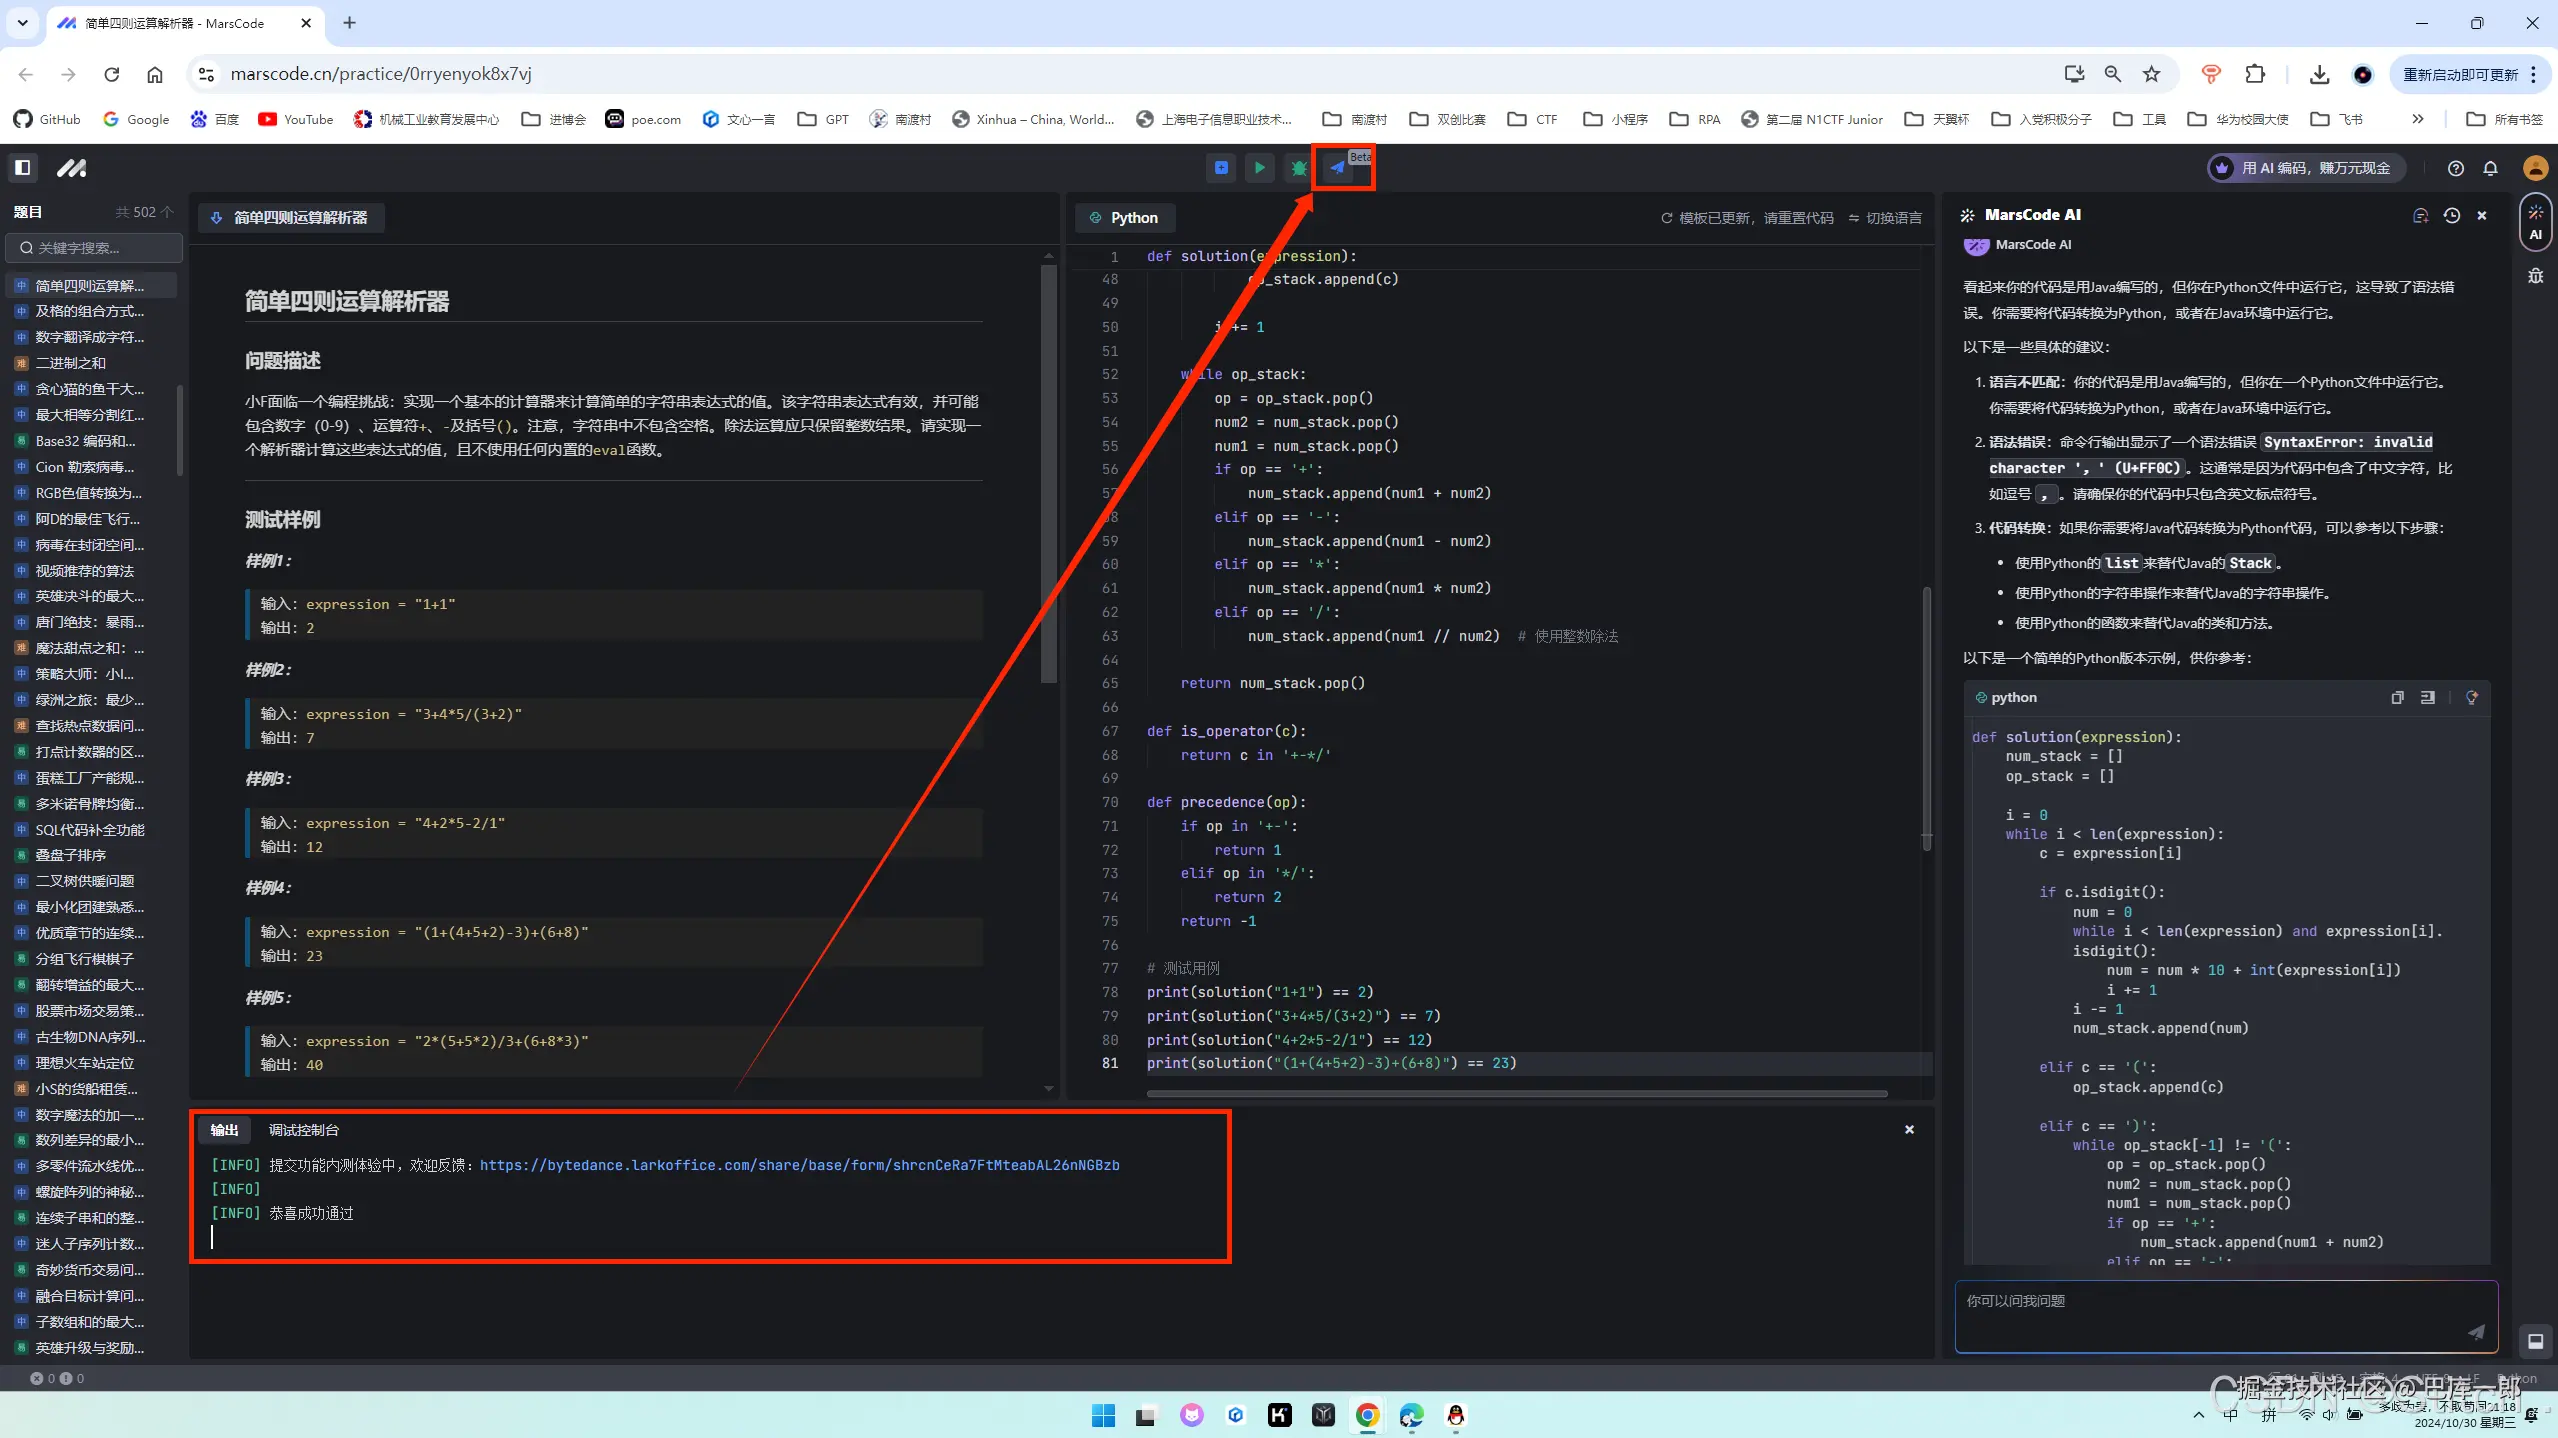Switch to the 调试控制台 tab
Screen dimensions: 2558x1438
coord(303,1130)
